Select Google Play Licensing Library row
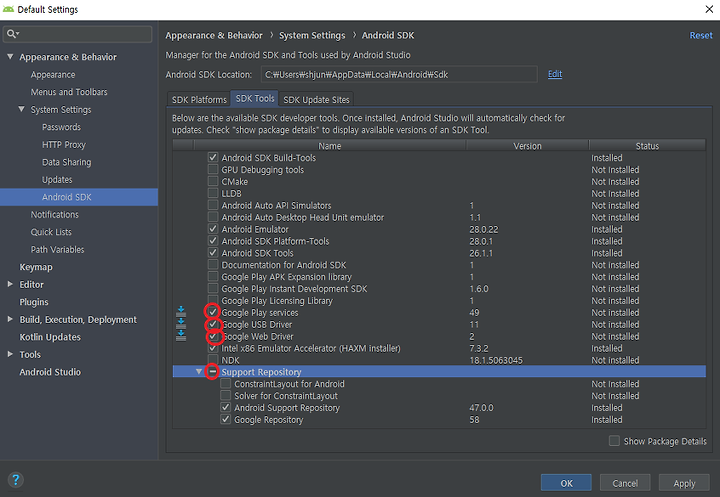720x497 pixels. 439,300
